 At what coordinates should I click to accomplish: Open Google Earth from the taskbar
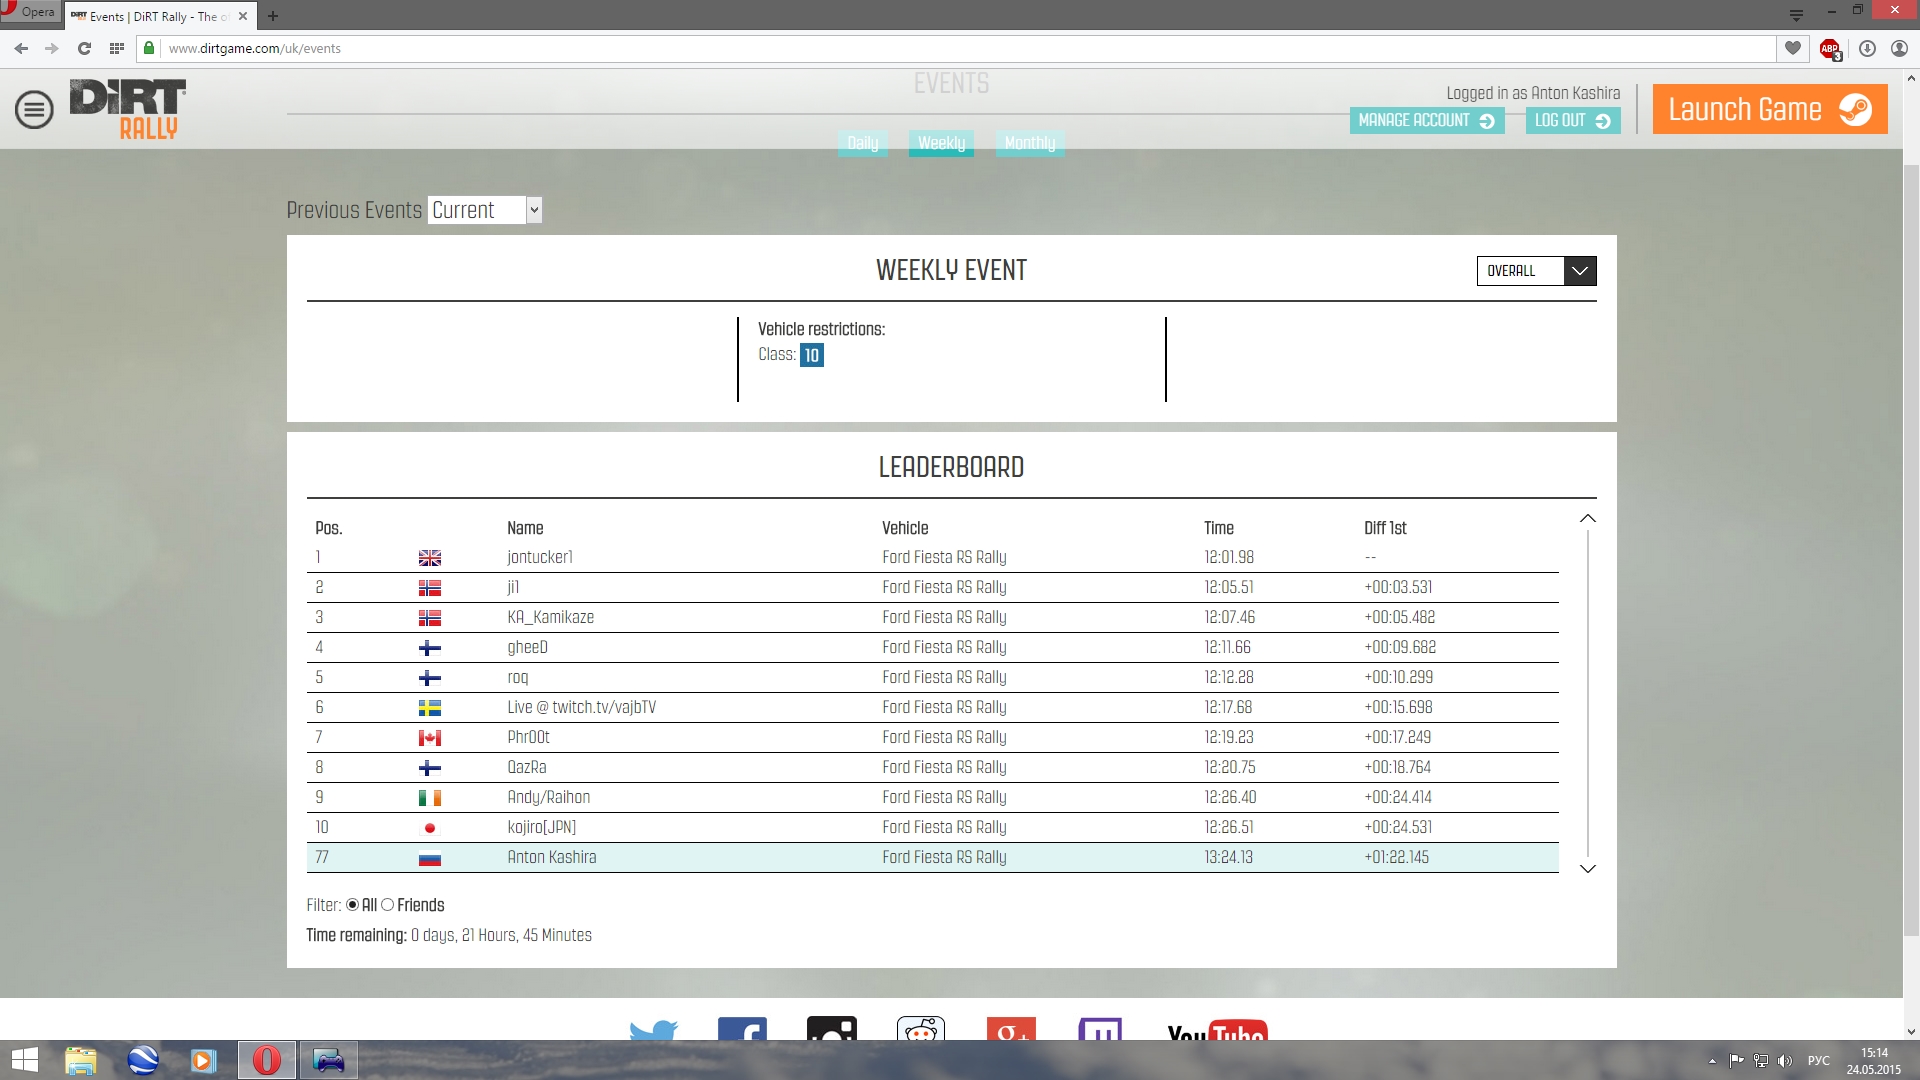(143, 1060)
